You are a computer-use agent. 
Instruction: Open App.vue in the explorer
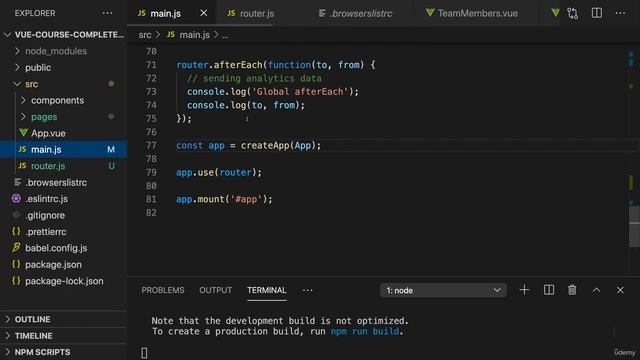click(64, 133)
